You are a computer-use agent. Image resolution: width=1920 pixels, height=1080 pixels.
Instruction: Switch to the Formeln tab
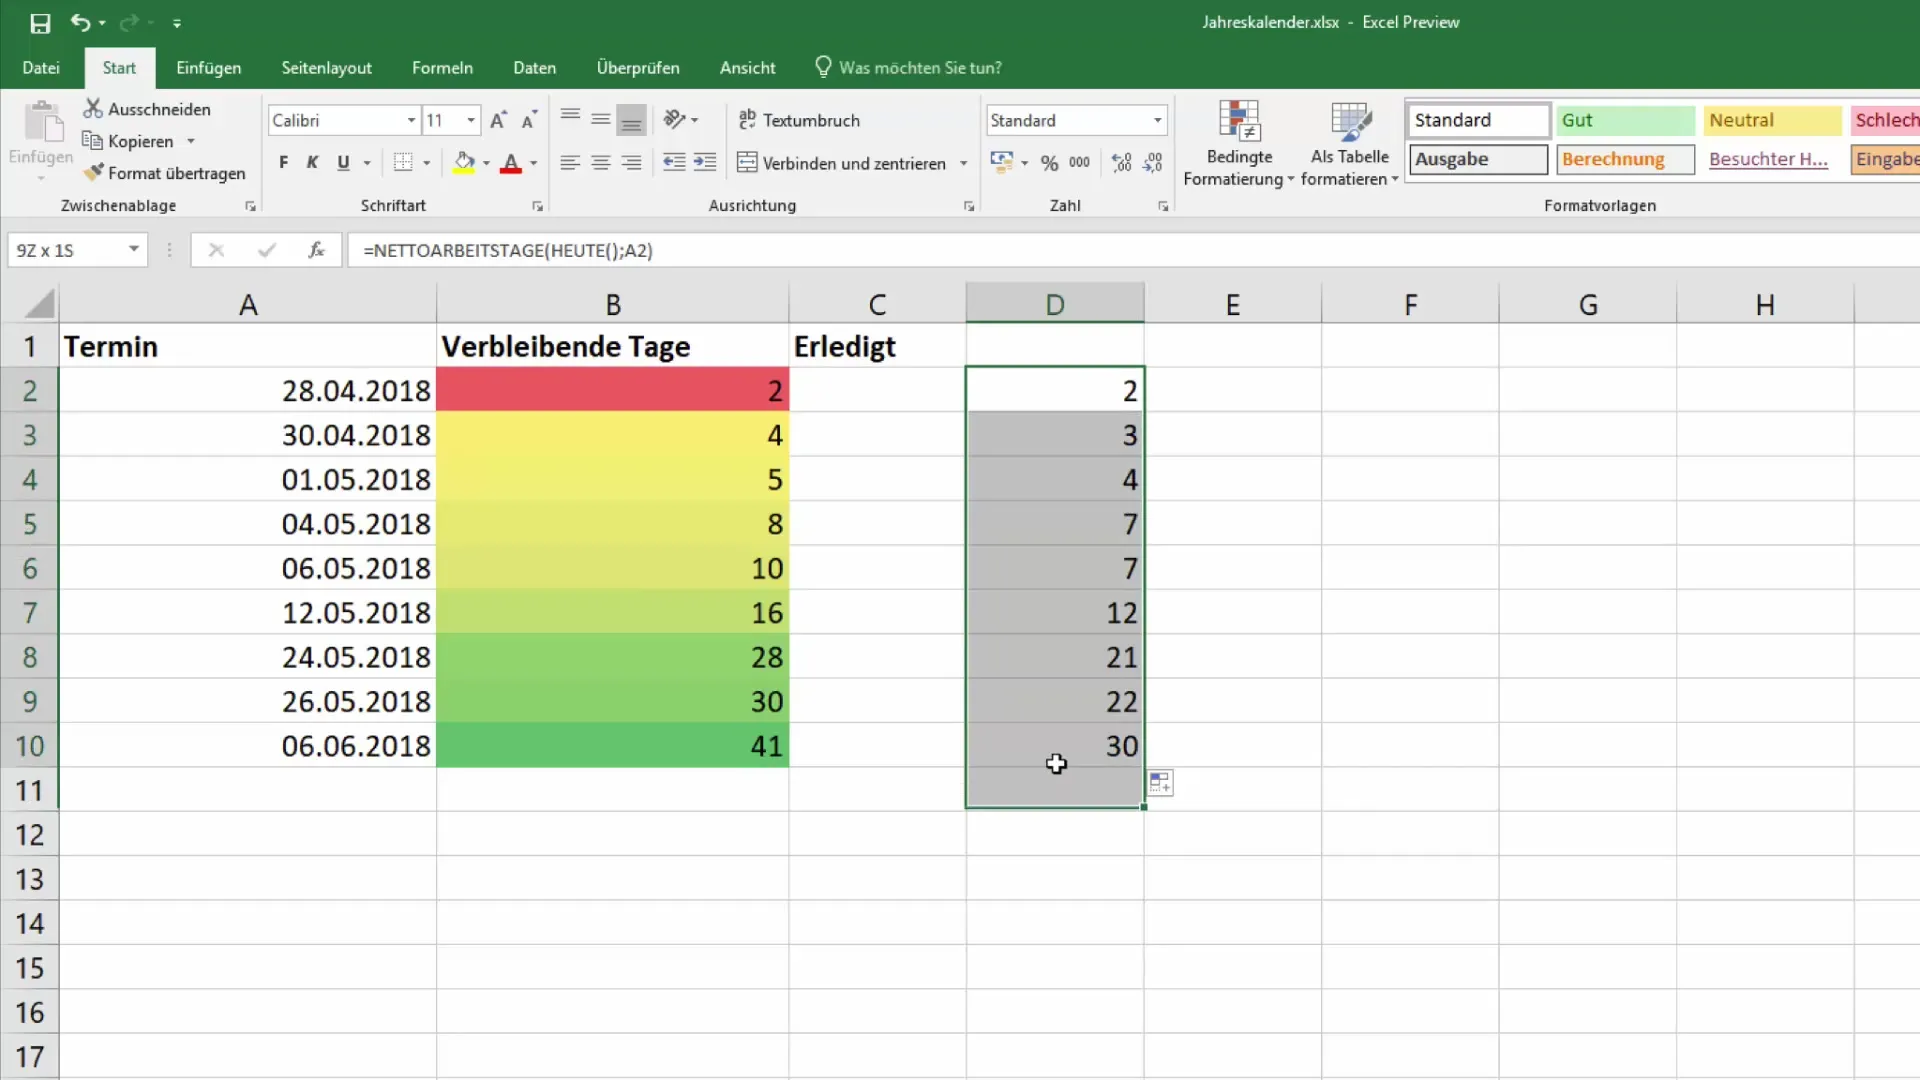[442, 67]
